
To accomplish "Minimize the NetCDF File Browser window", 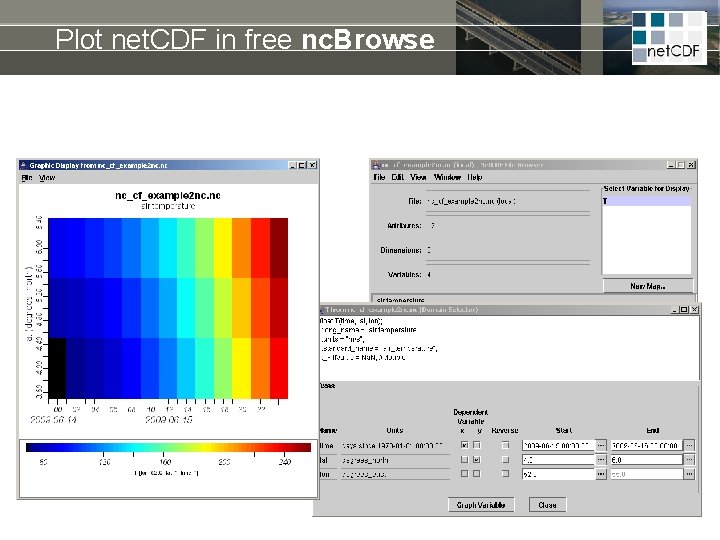I will [671, 164].
